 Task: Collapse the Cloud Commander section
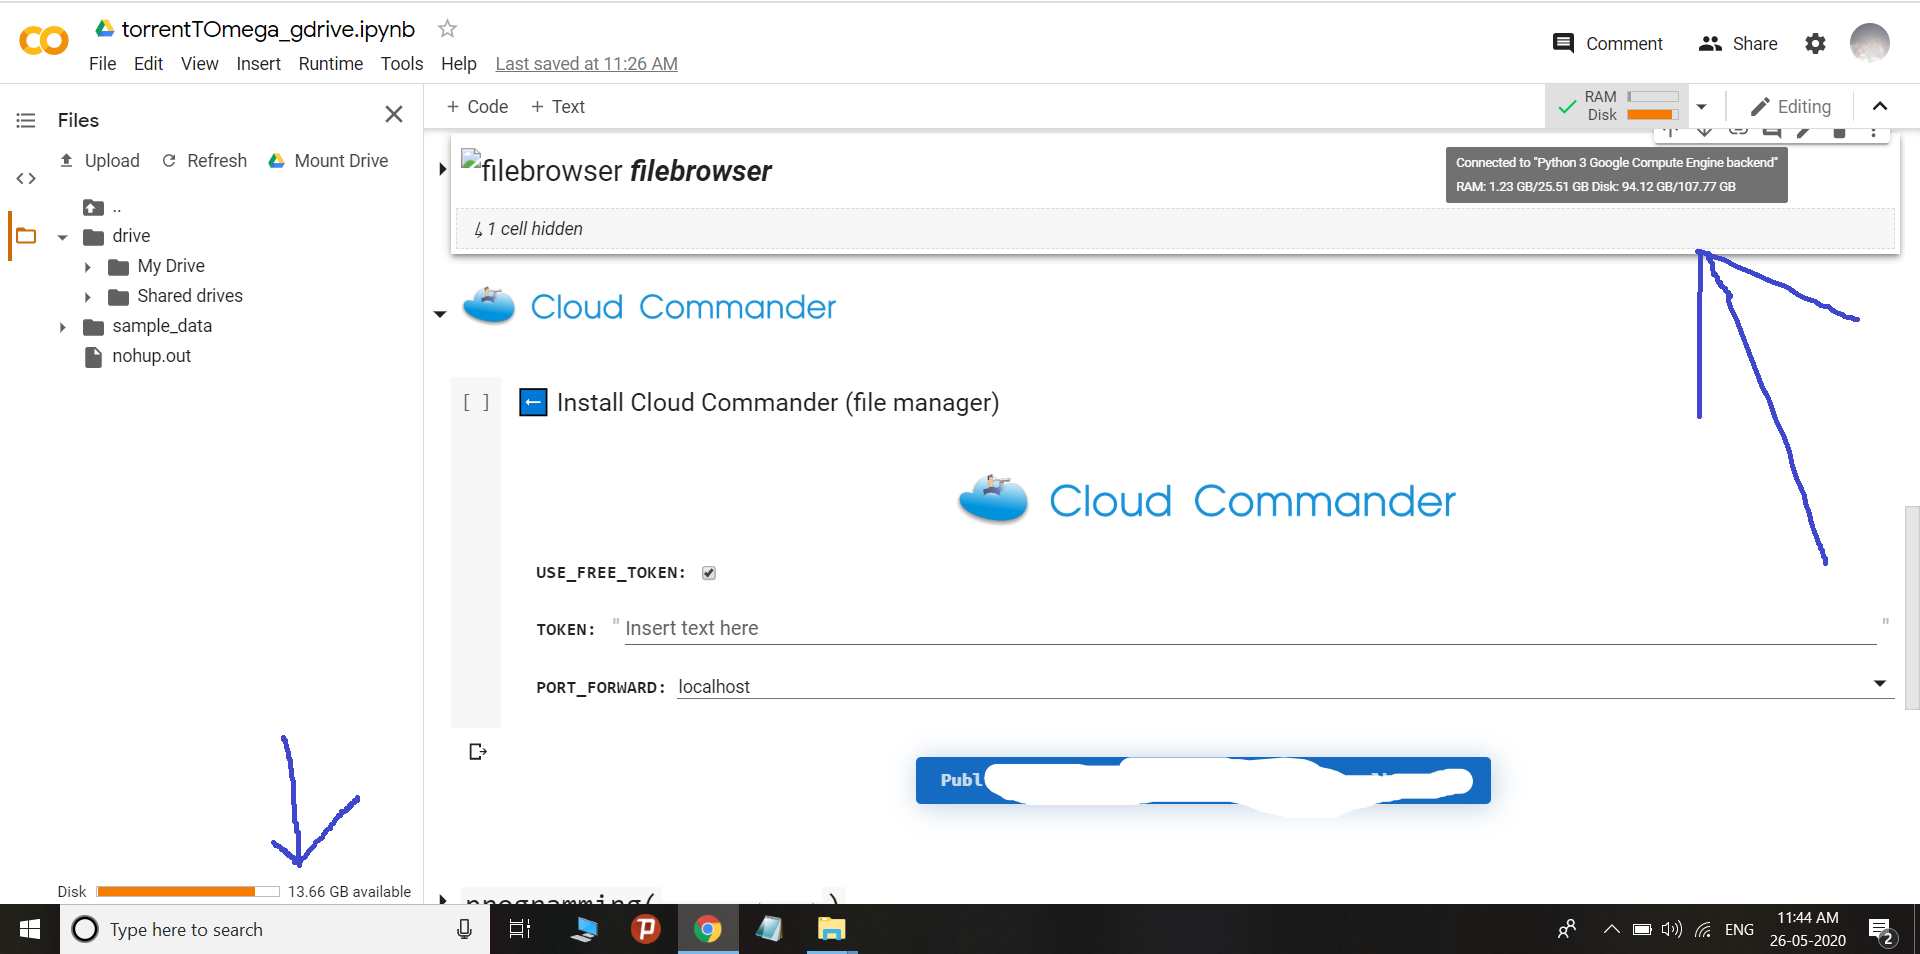point(440,314)
